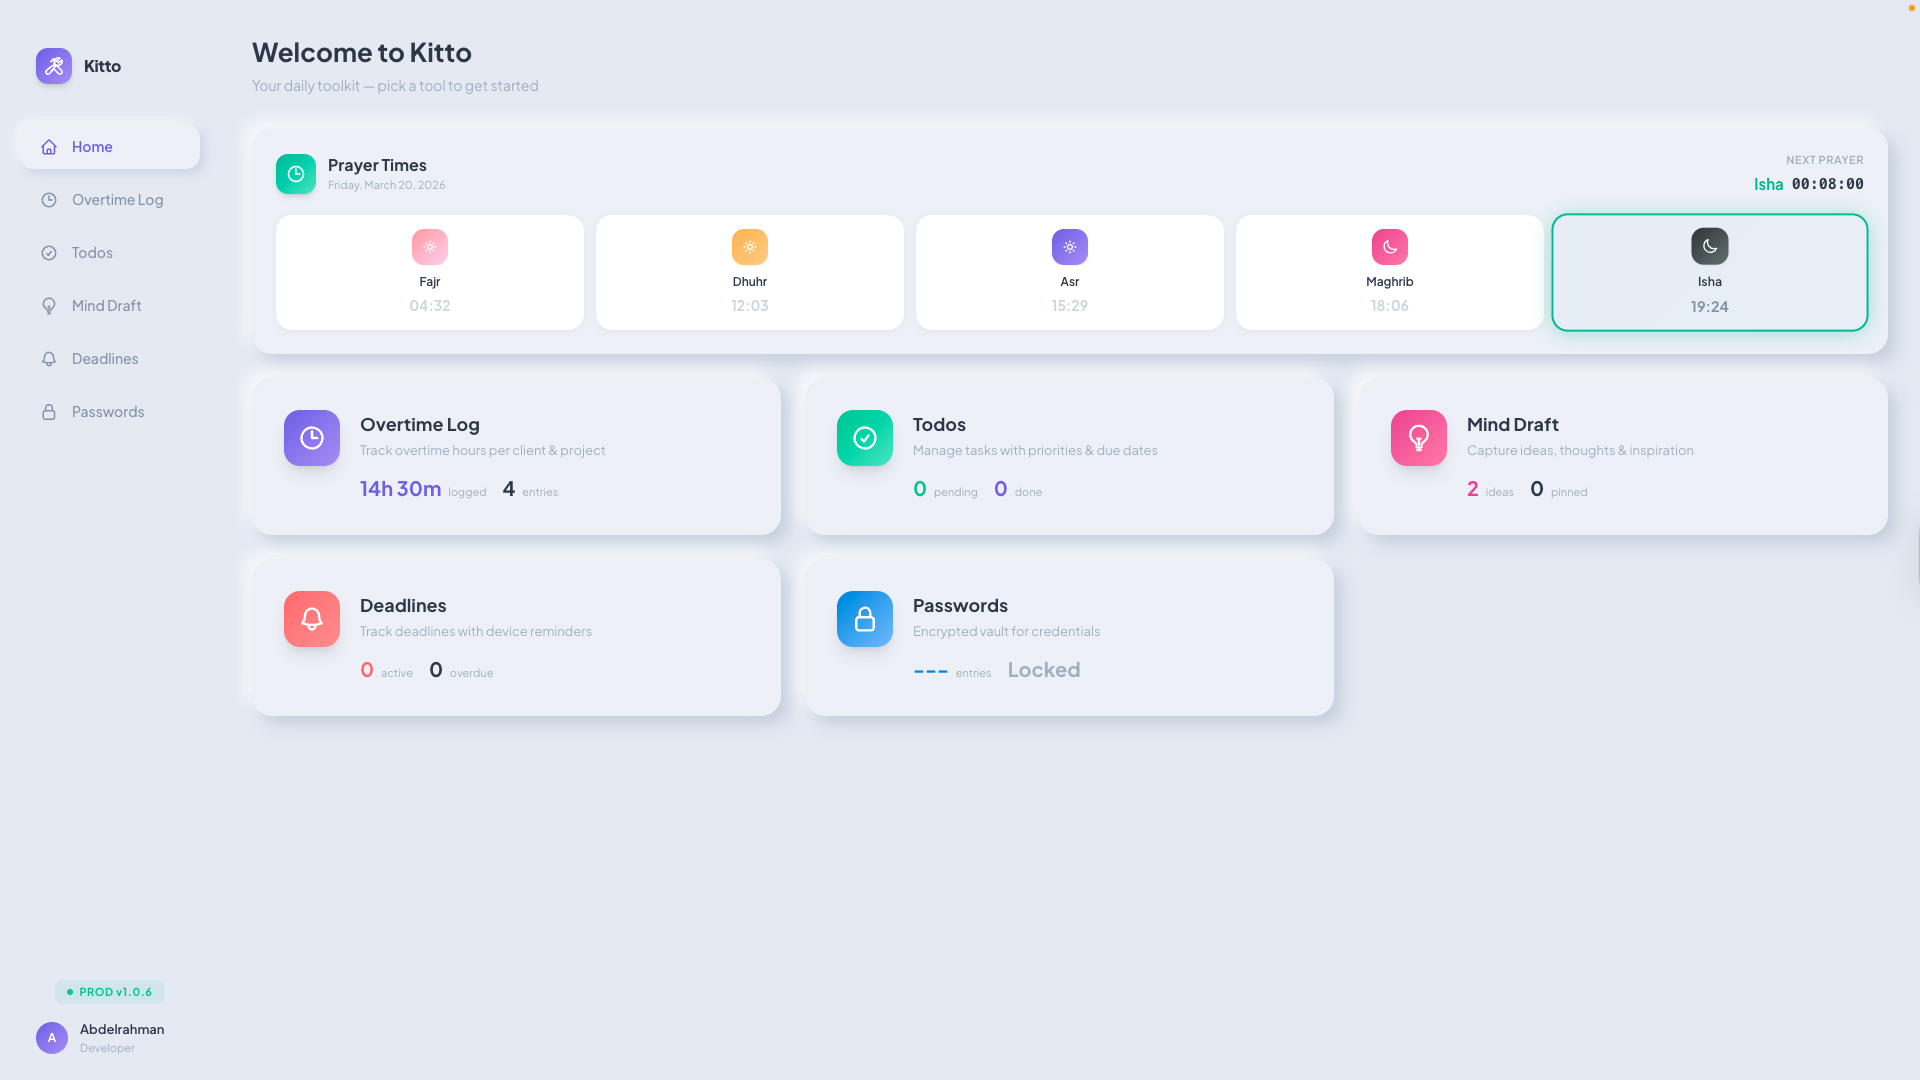Viewport: 1920px width, 1080px height.
Task: Click the highlighted Isha prayer card
Action: (1709, 271)
